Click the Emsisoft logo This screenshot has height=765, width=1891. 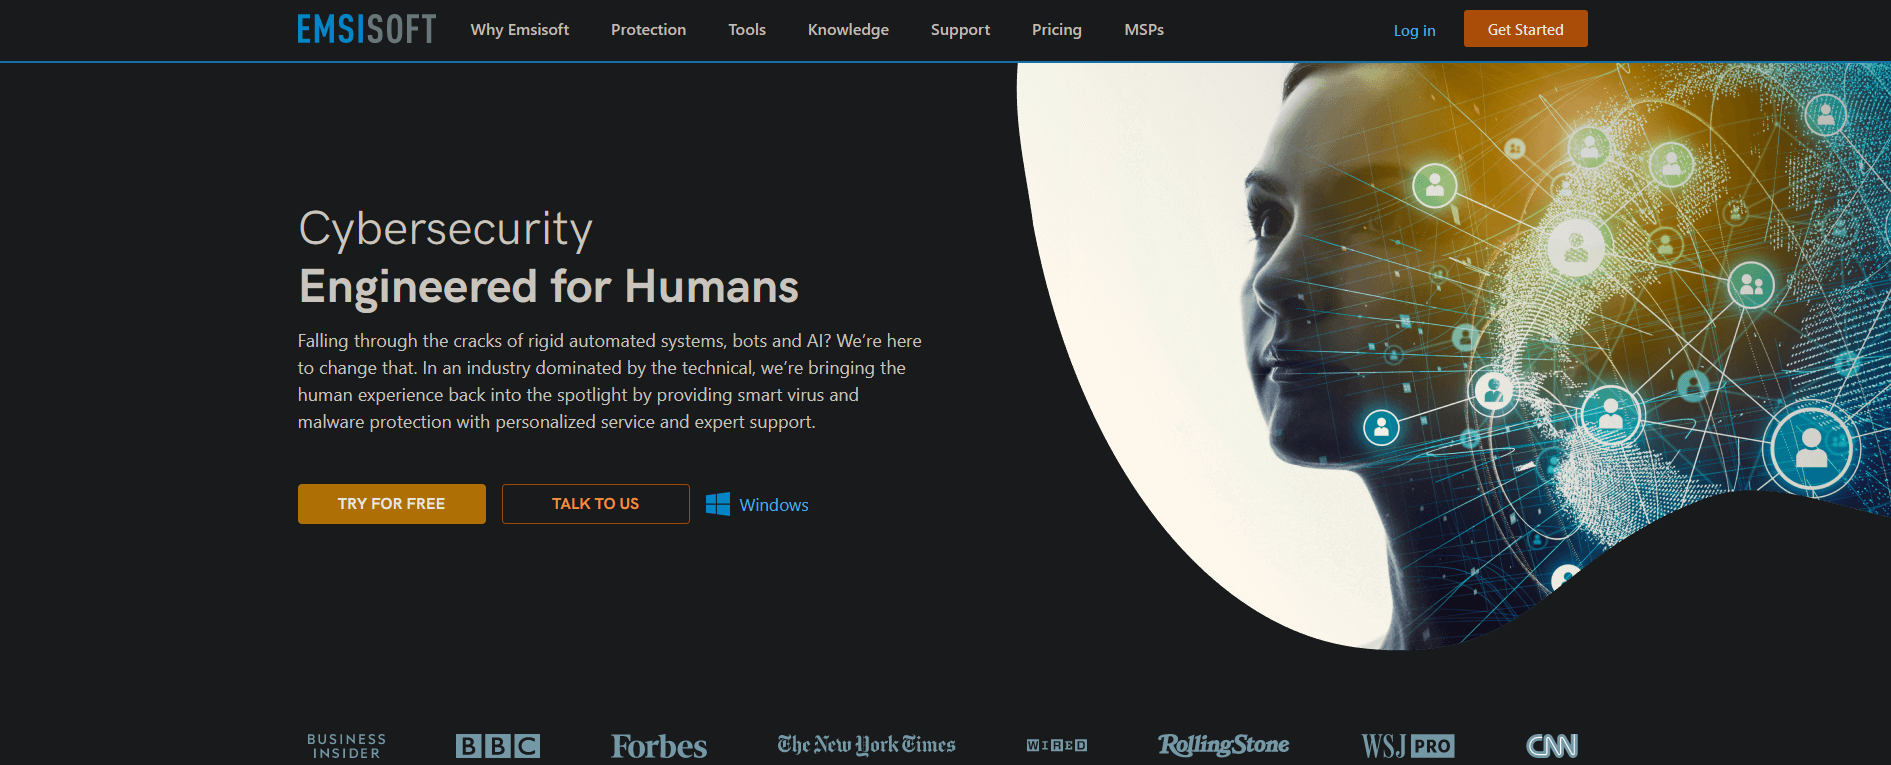(x=367, y=29)
